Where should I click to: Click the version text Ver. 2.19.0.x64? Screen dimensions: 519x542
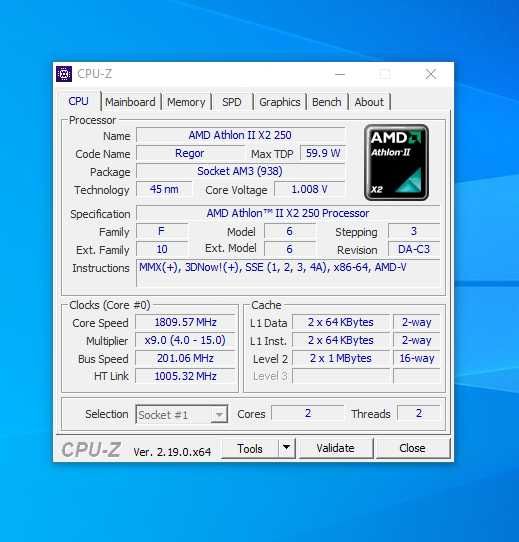click(172, 452)
